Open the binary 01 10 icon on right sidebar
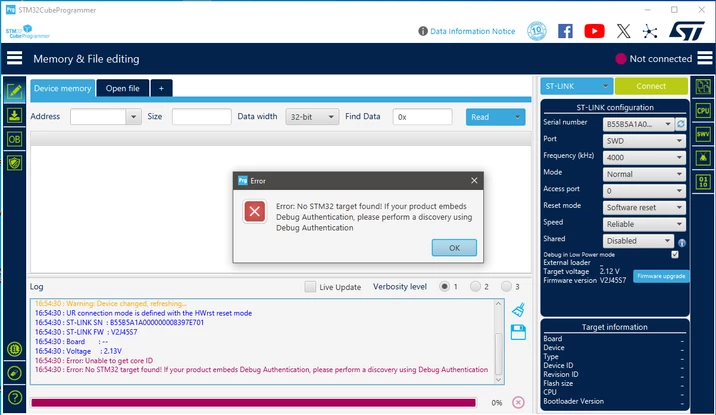Image resolution: width=716 pixels, height=415 pixels. (x=703, y=182)
